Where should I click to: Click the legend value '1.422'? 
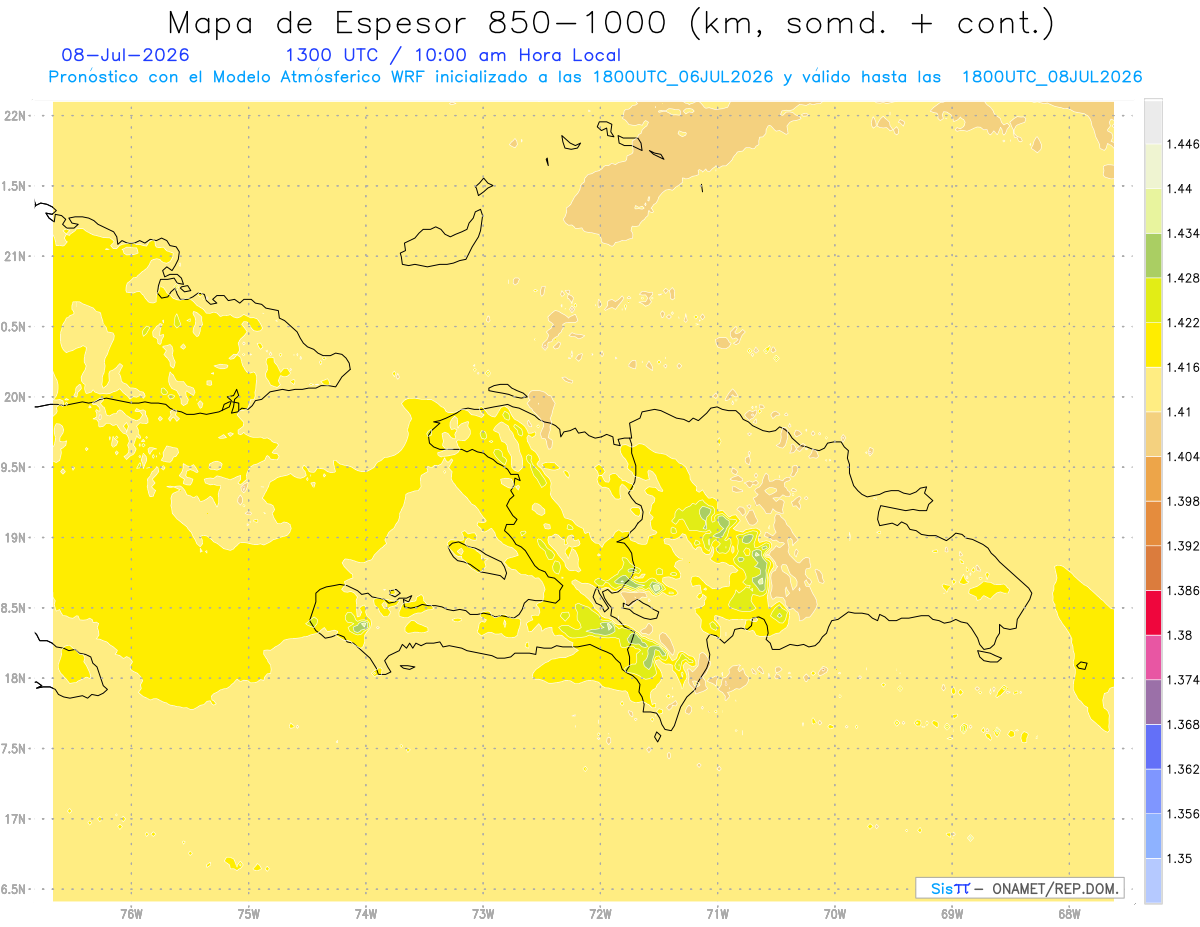[1182, 322]
